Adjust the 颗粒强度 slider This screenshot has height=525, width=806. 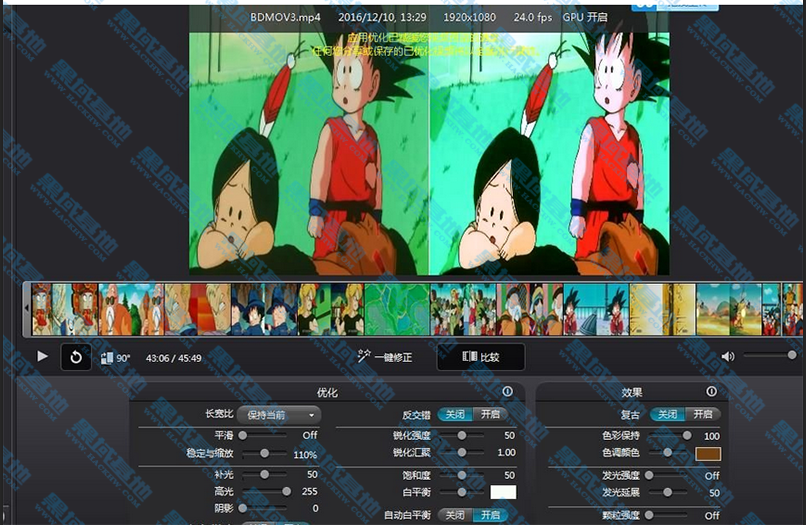[668, 515]
